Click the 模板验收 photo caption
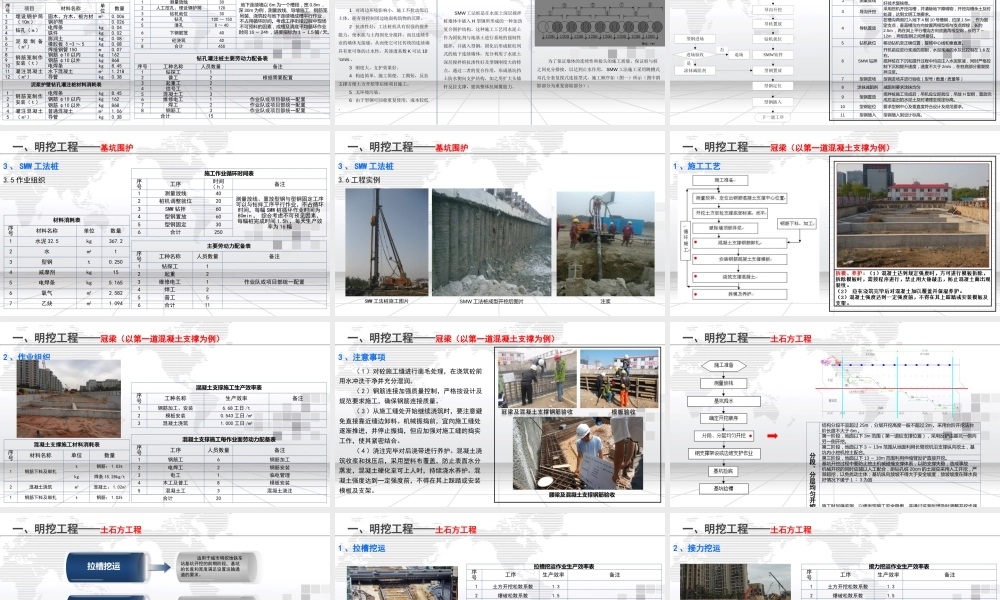 (x=623, y=412)
